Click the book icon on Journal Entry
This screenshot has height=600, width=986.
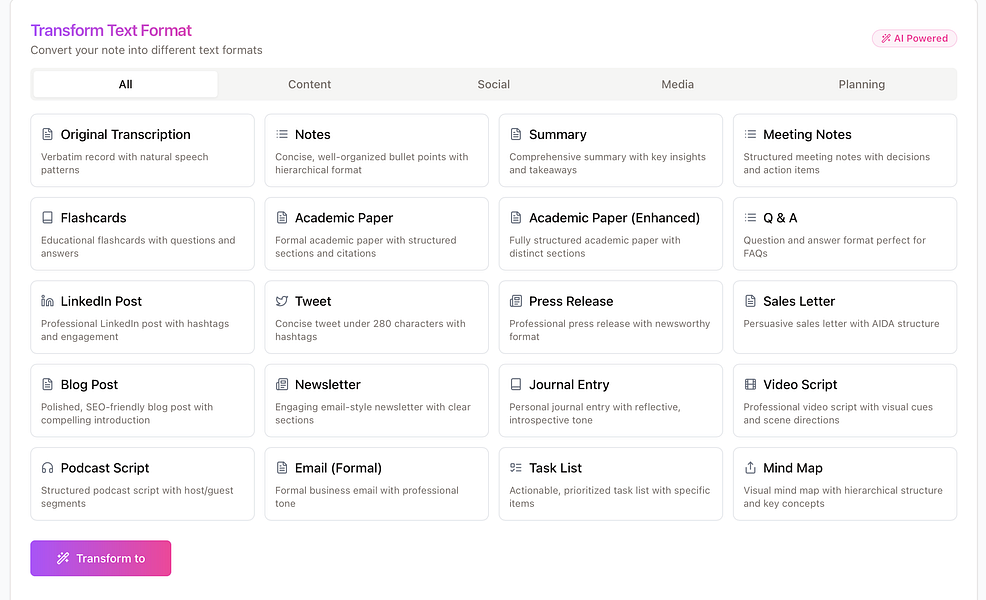[x=516, y=385]
